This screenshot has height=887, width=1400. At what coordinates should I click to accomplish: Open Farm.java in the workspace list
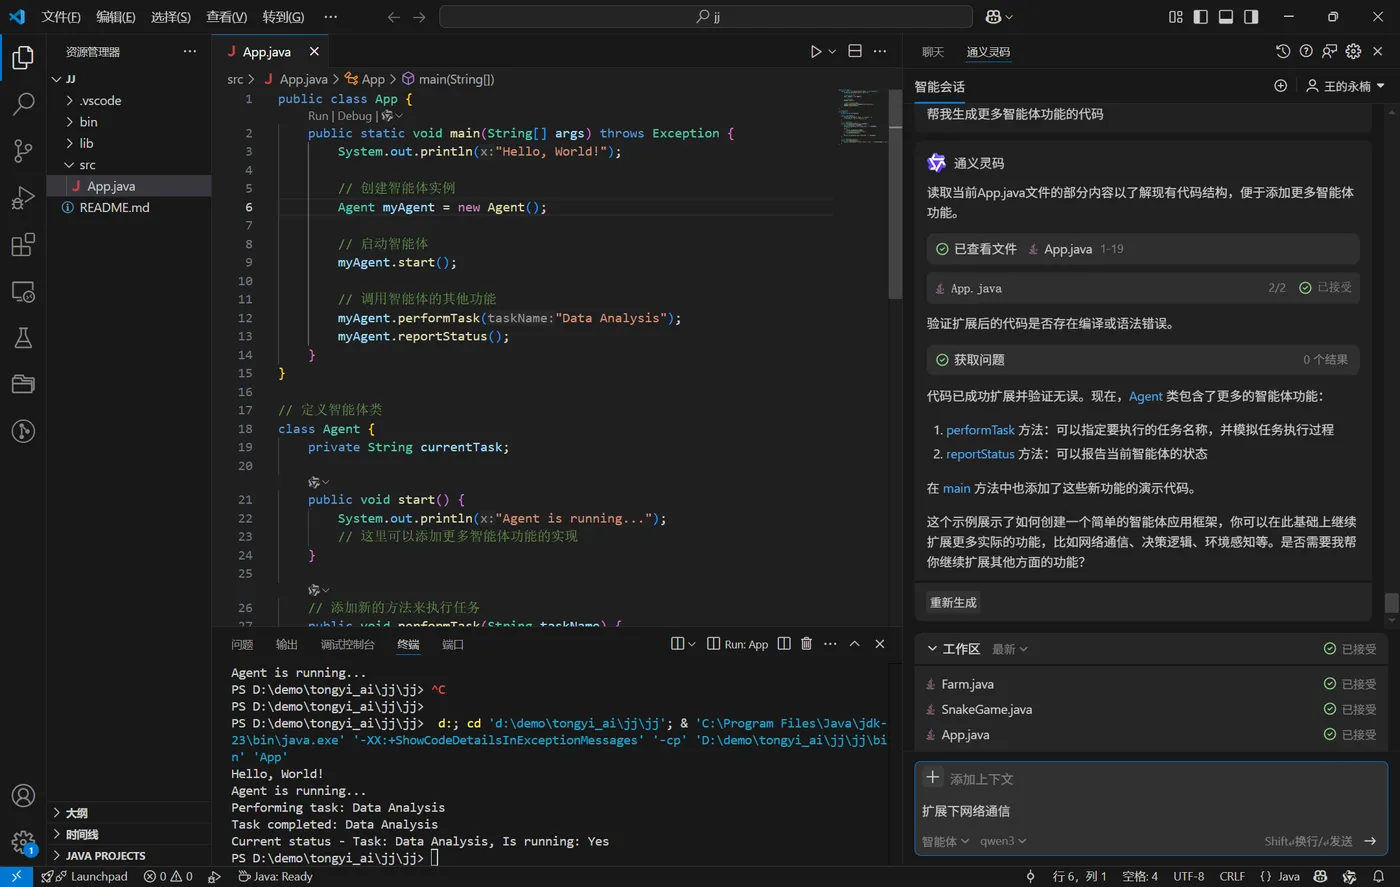pos(967,684)
